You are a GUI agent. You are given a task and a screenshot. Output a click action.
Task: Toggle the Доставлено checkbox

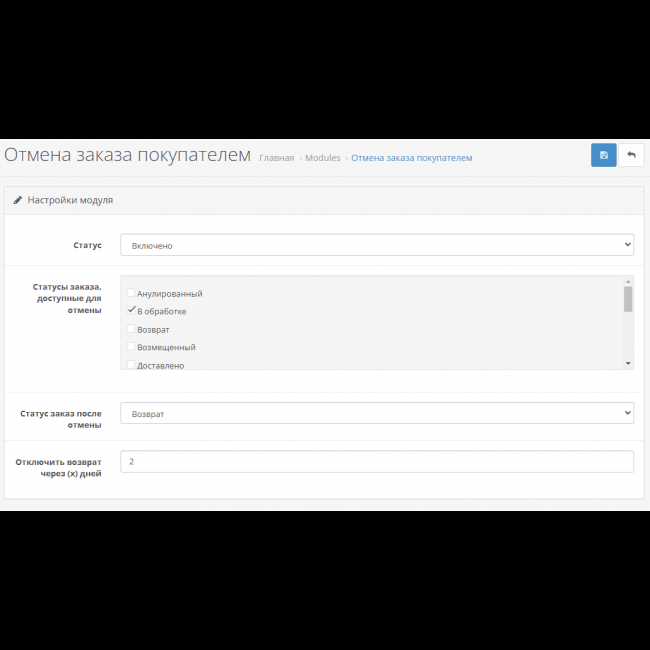pyautogui.click(x=131, y=365)
